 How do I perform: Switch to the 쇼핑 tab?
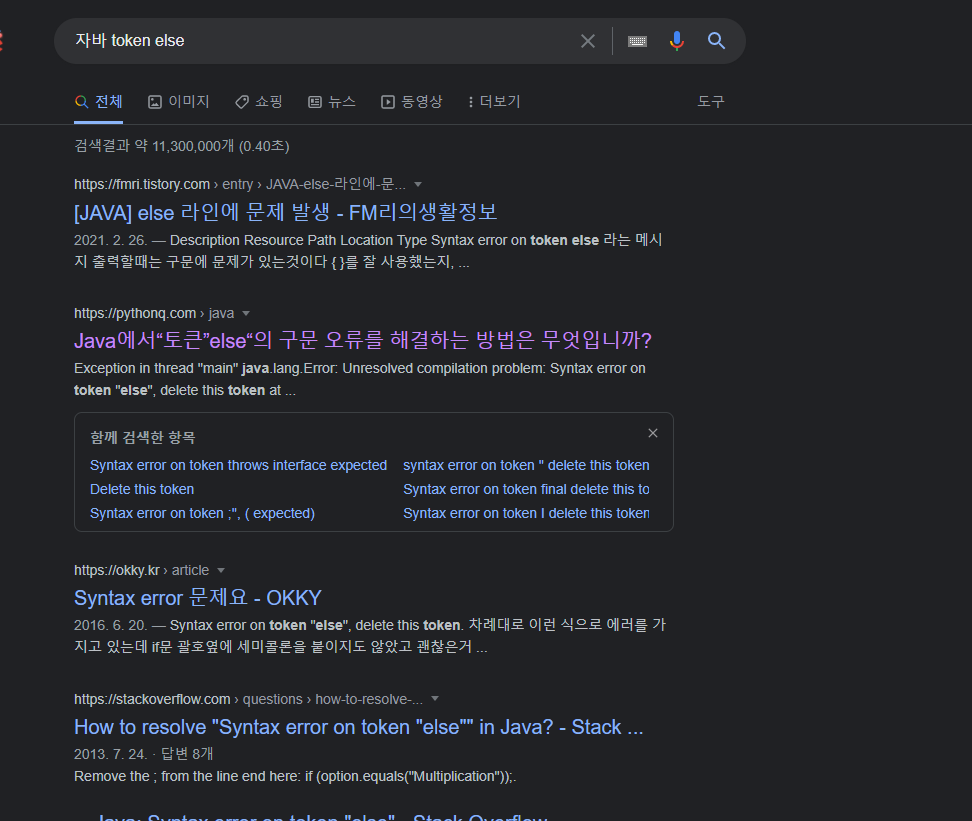(258, 101)
